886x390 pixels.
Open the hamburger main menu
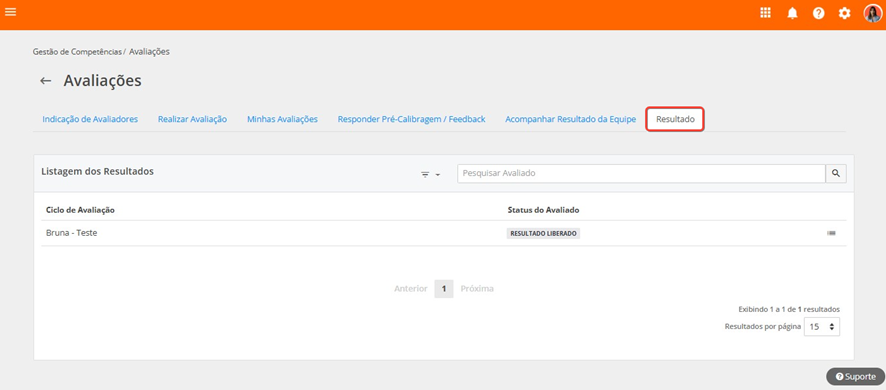[x=10, y=12]
